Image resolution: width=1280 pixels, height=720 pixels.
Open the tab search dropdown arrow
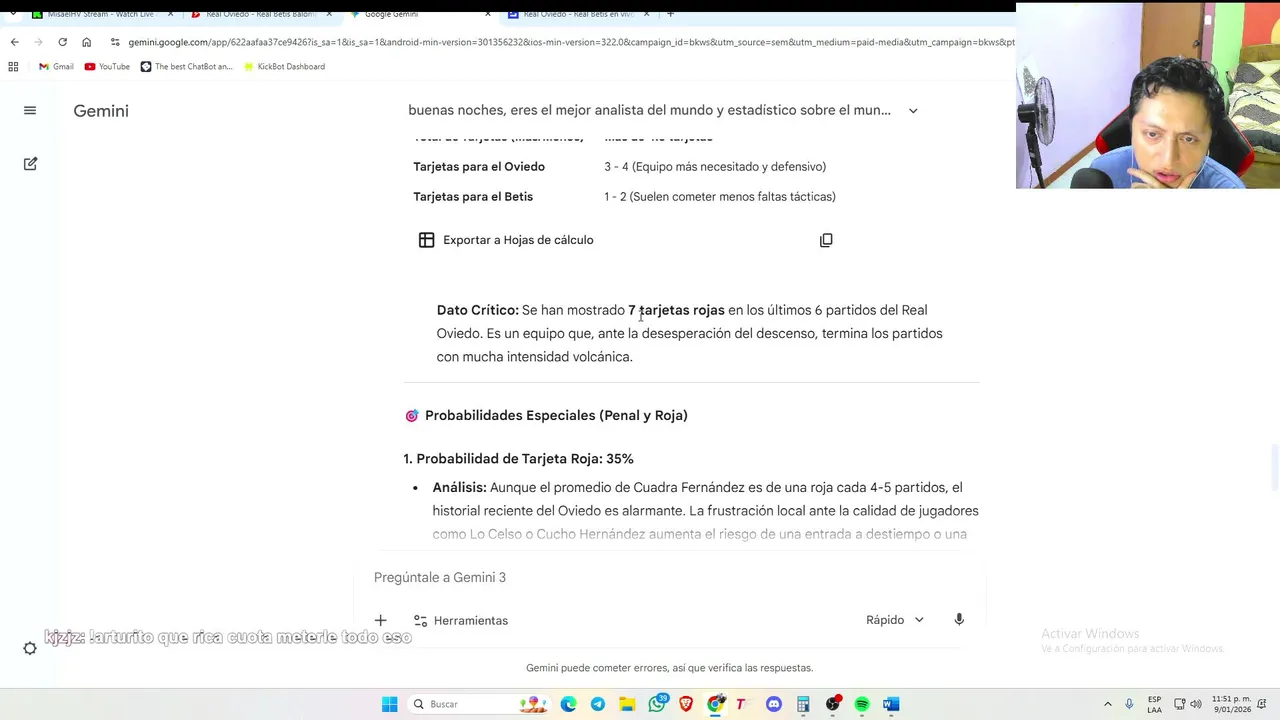click(12, 14)
